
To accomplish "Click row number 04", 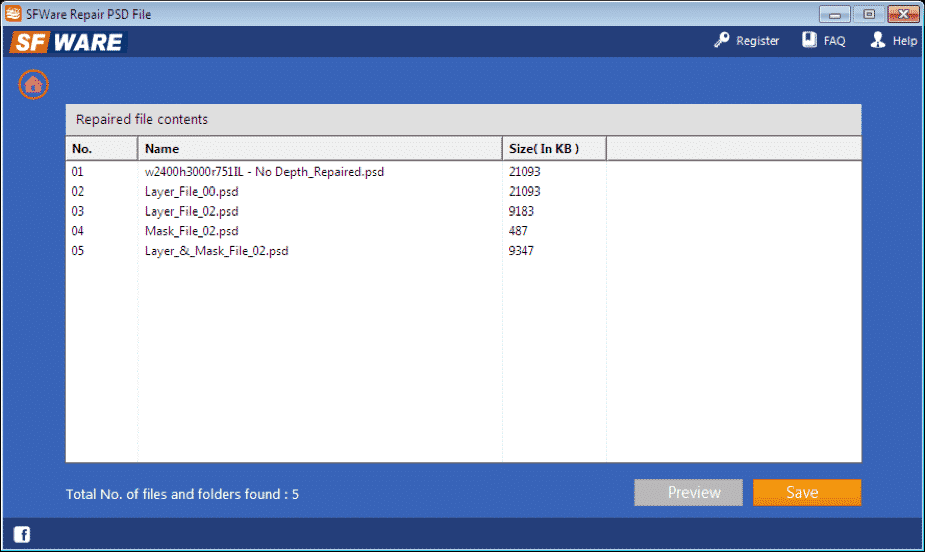I will 77,231.
